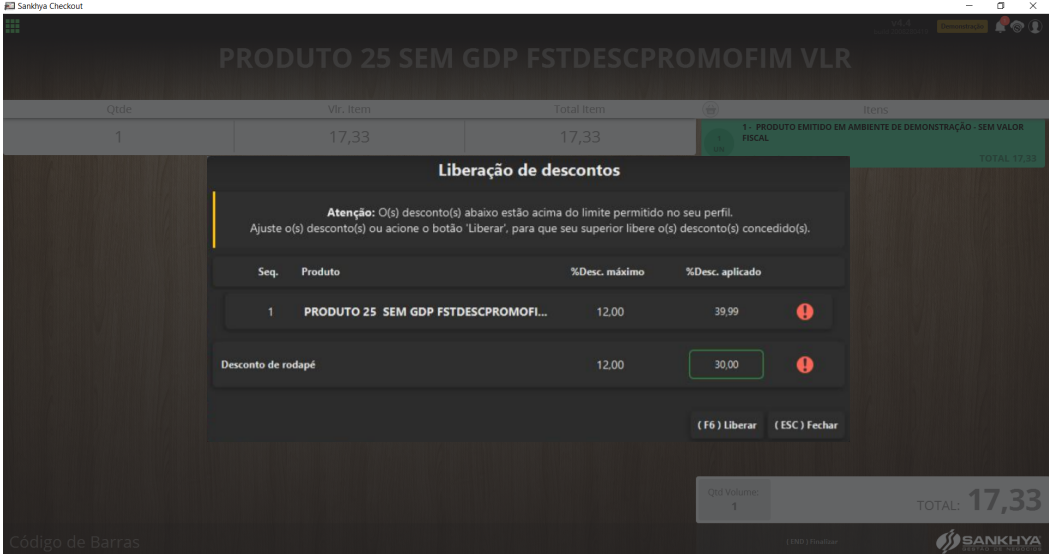The width and height of the screenshot is (1049, 554).
Task: Click the Qtde value field
Action: tap(118, 137)
